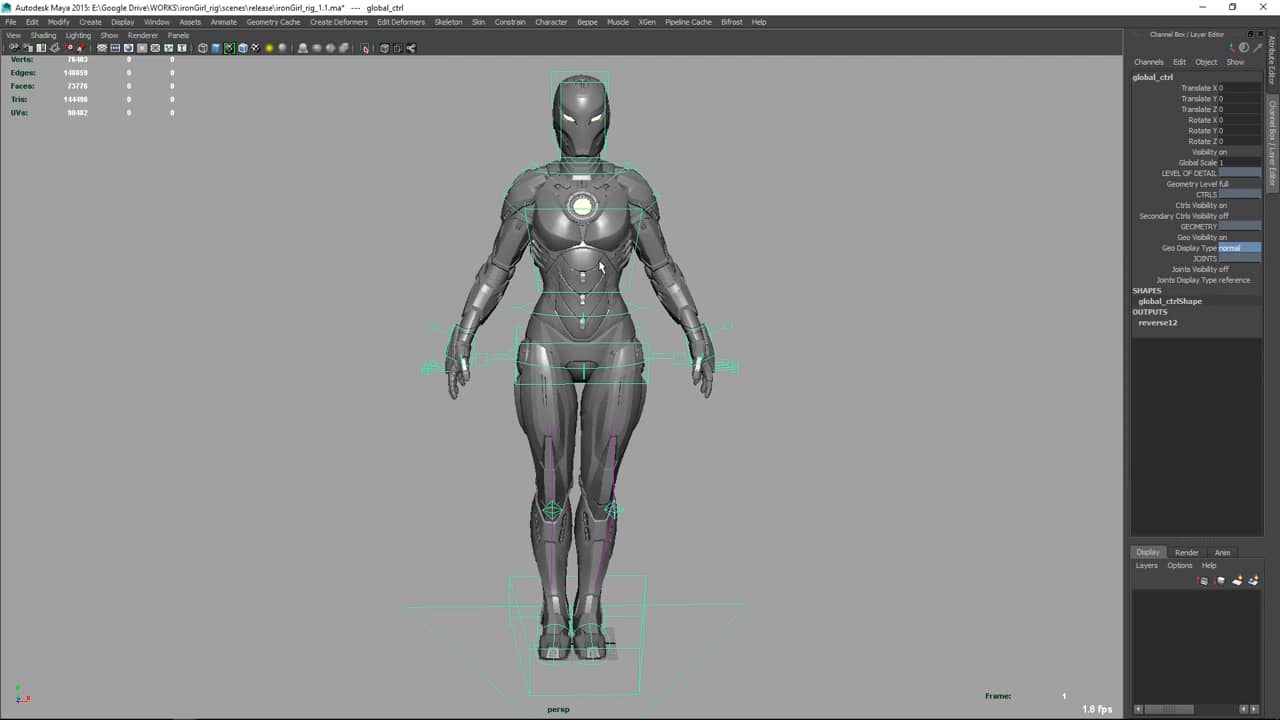Open the Create Deformers menu
Viewport: 1280px width, 720px height.
[x=338, y=22]
